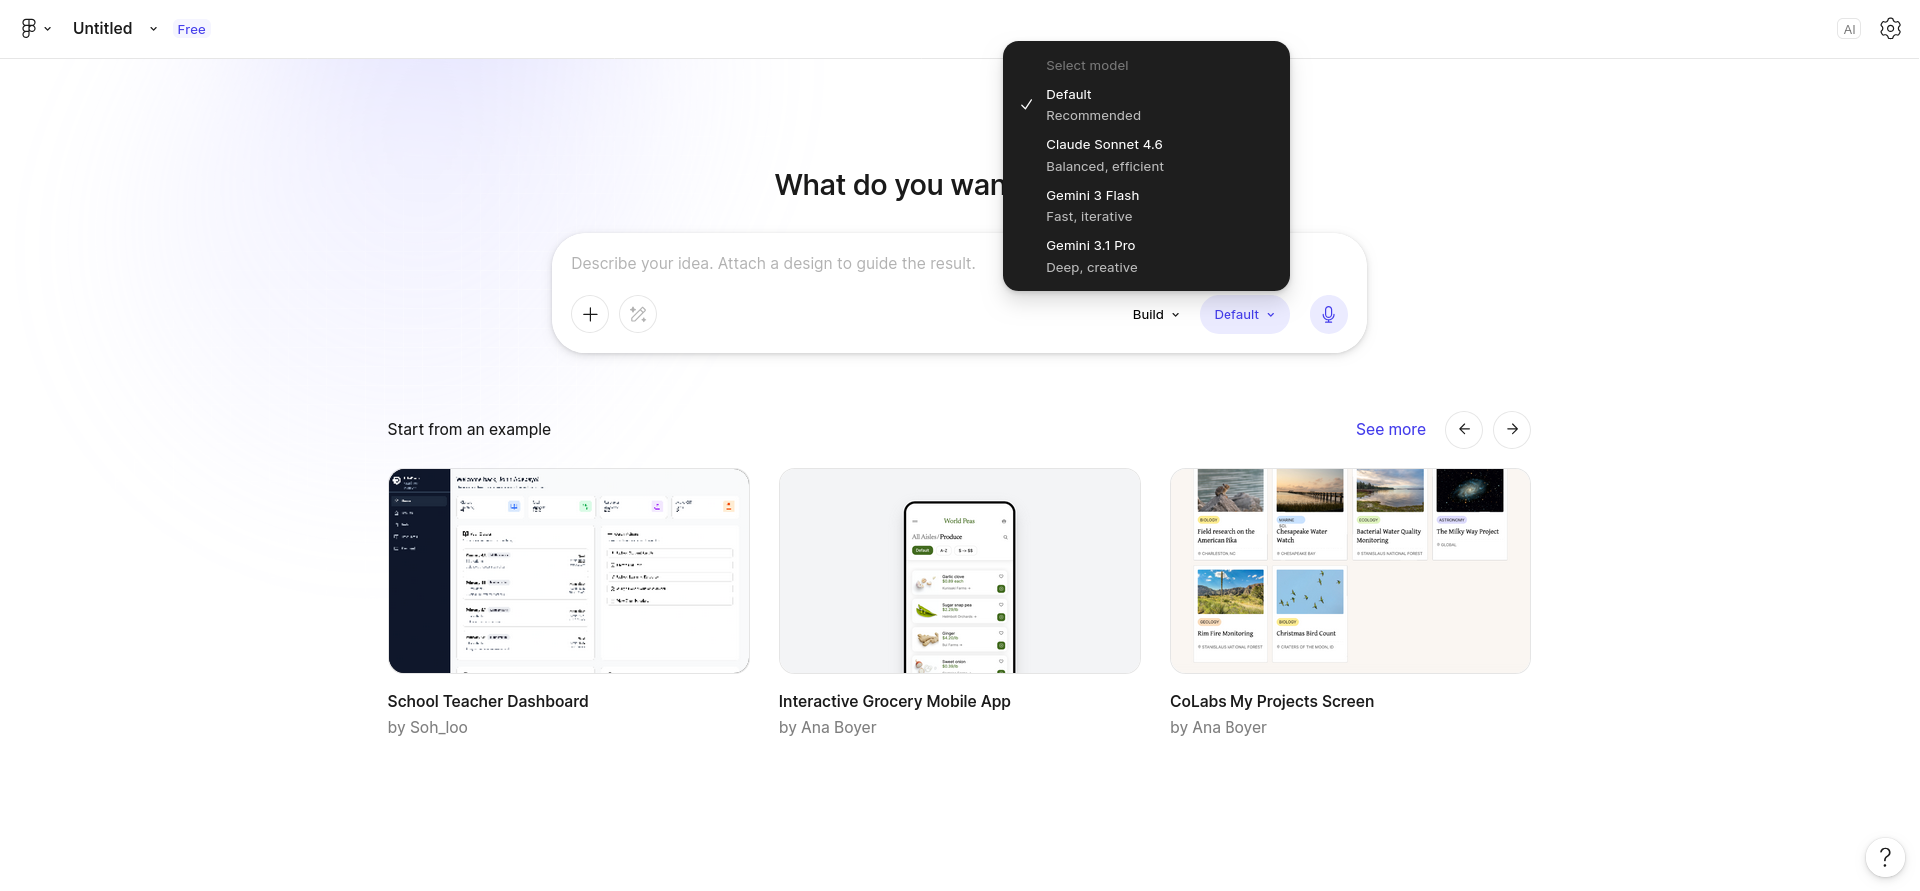Screen dimensions: 1920x891
Task: Open the School Teacher Dashboard thumbnail
Action: (569, 571)
